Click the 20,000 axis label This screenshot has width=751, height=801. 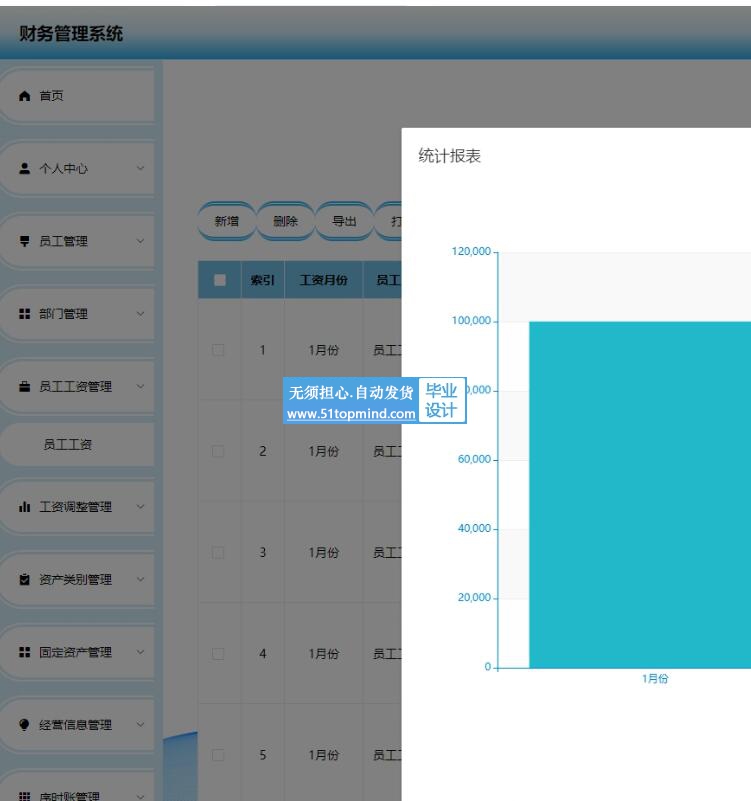(474, 597)
